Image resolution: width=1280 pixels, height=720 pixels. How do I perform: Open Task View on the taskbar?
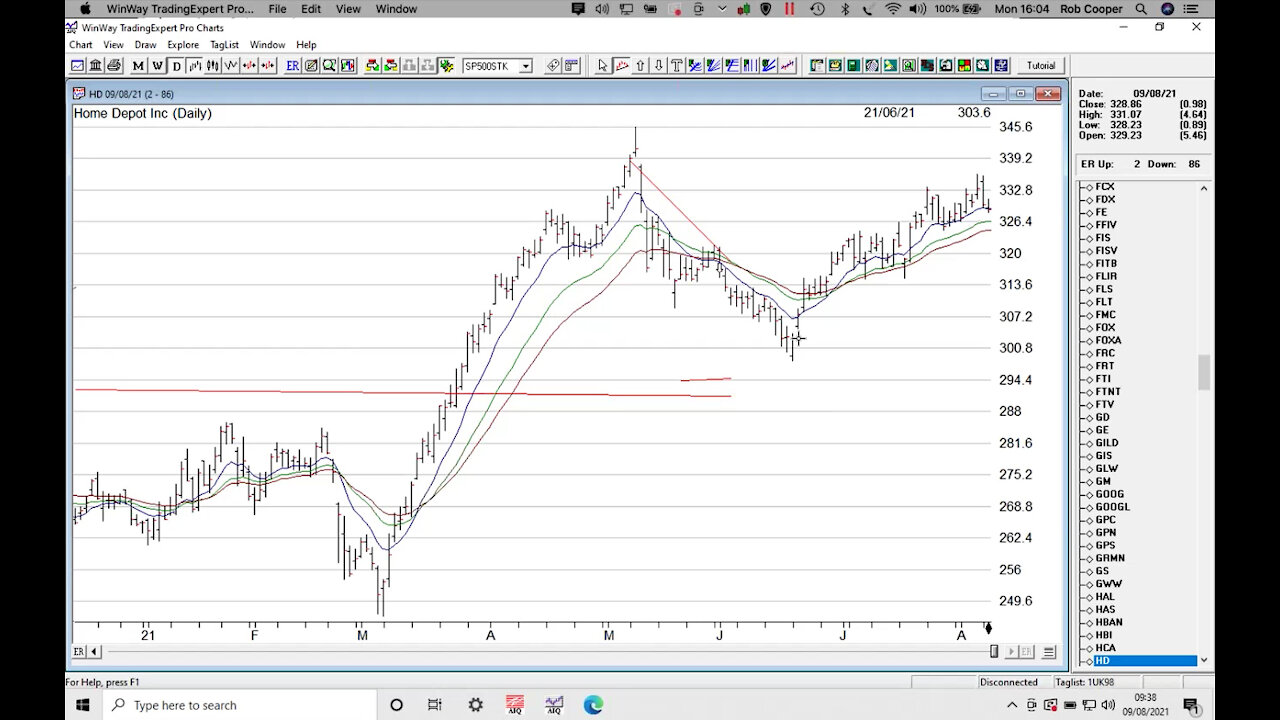tap(435, 705)
